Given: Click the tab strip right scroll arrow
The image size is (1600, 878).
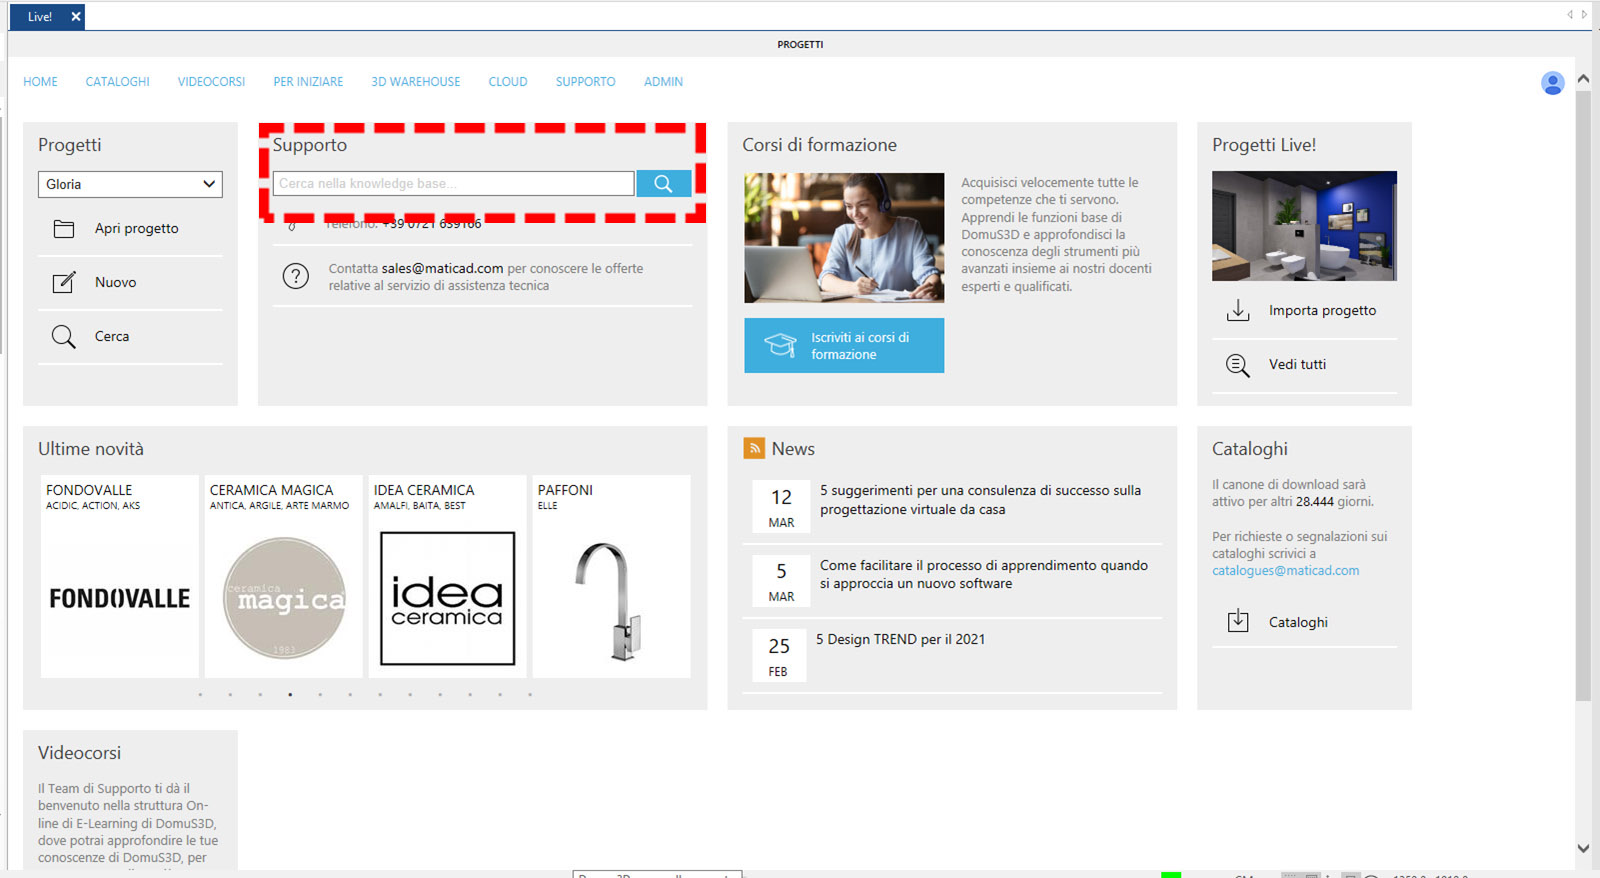Looking at the screenshot, I should 1584,14.
